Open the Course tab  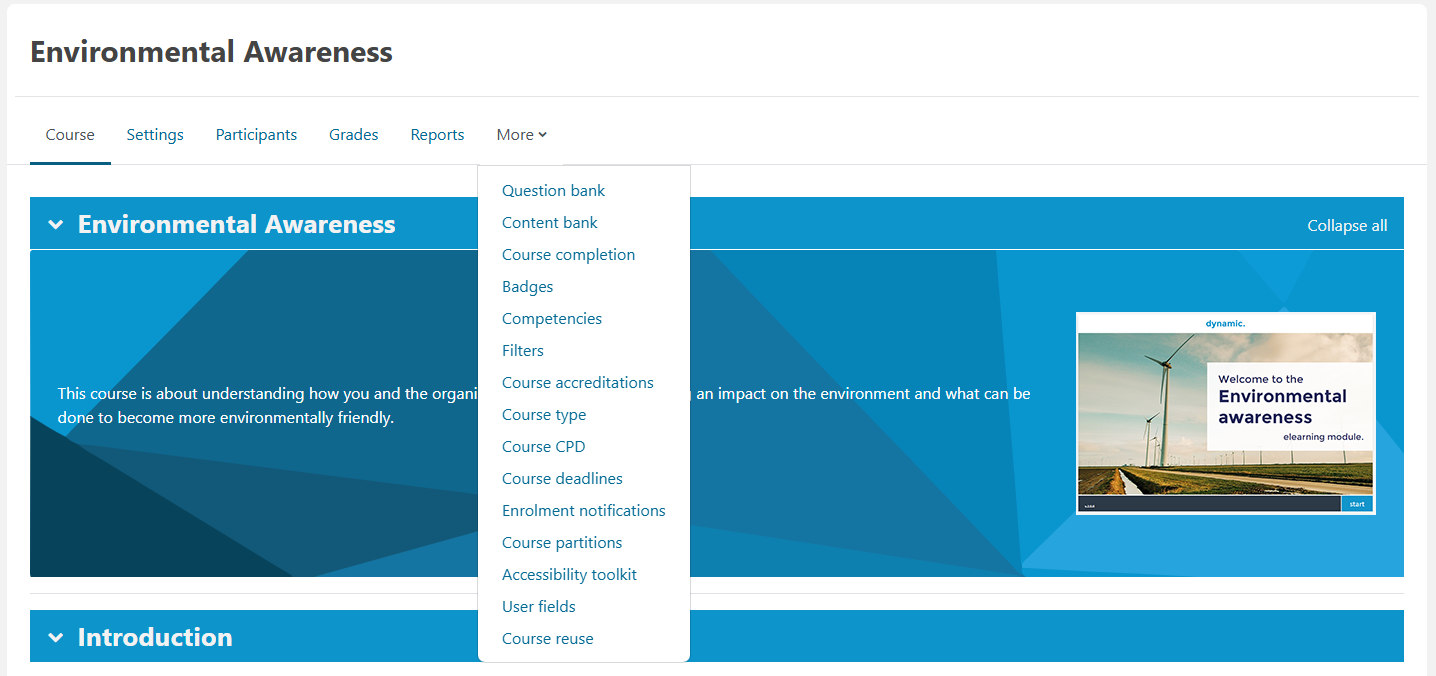coord(70,135)
